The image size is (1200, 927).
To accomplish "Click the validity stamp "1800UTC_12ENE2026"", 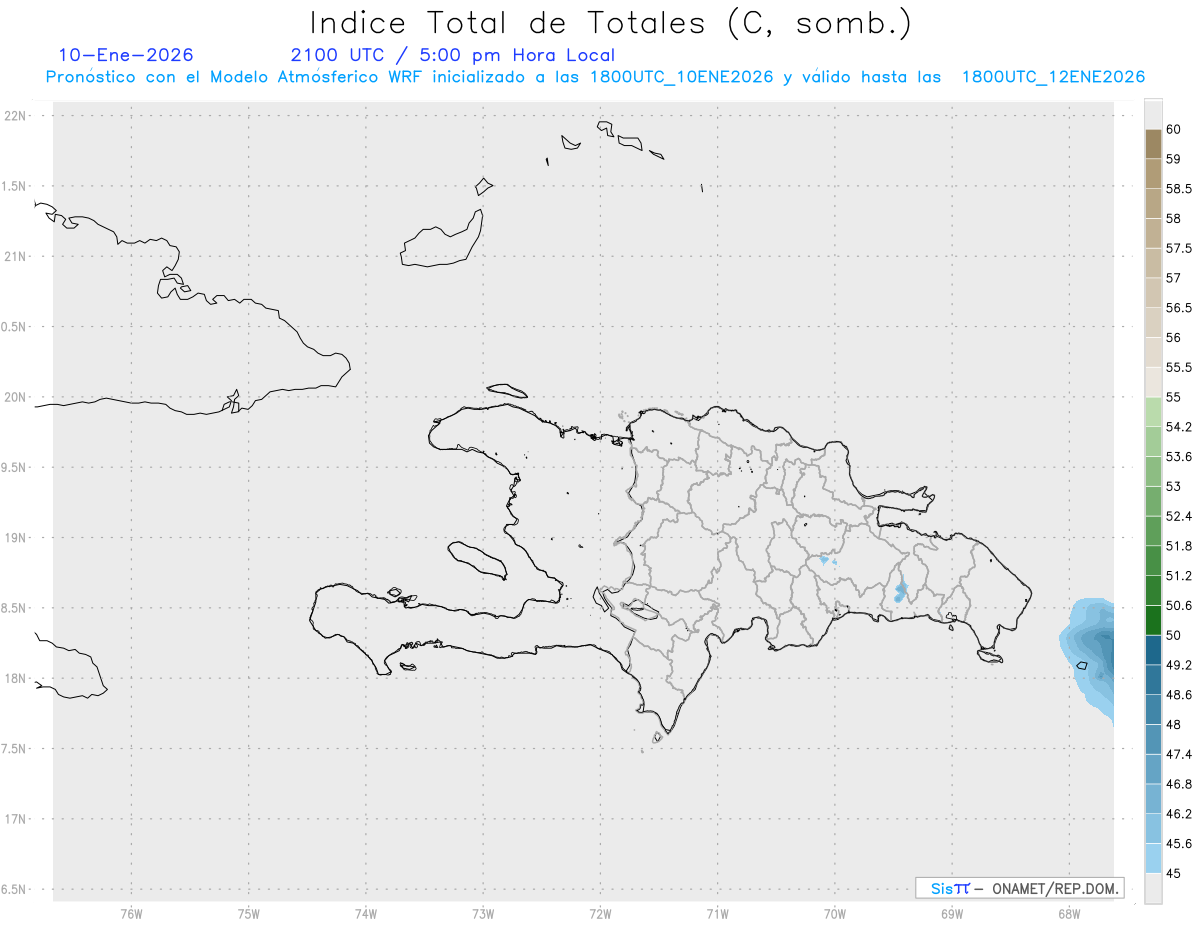I will (x=1053, y=78).
